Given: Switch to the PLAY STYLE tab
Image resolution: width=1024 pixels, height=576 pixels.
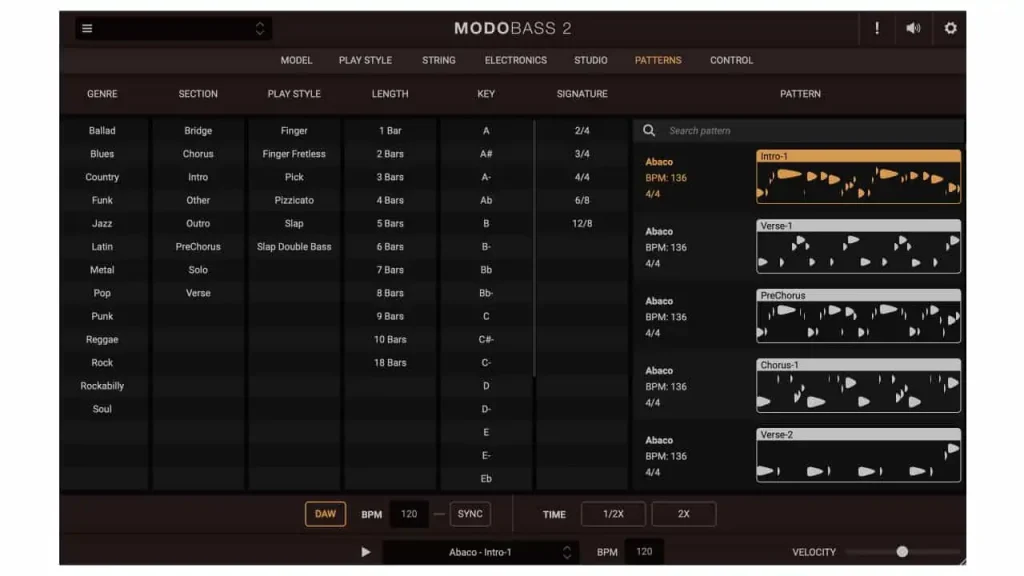Looking at the screenshot, I should (365, 60).
